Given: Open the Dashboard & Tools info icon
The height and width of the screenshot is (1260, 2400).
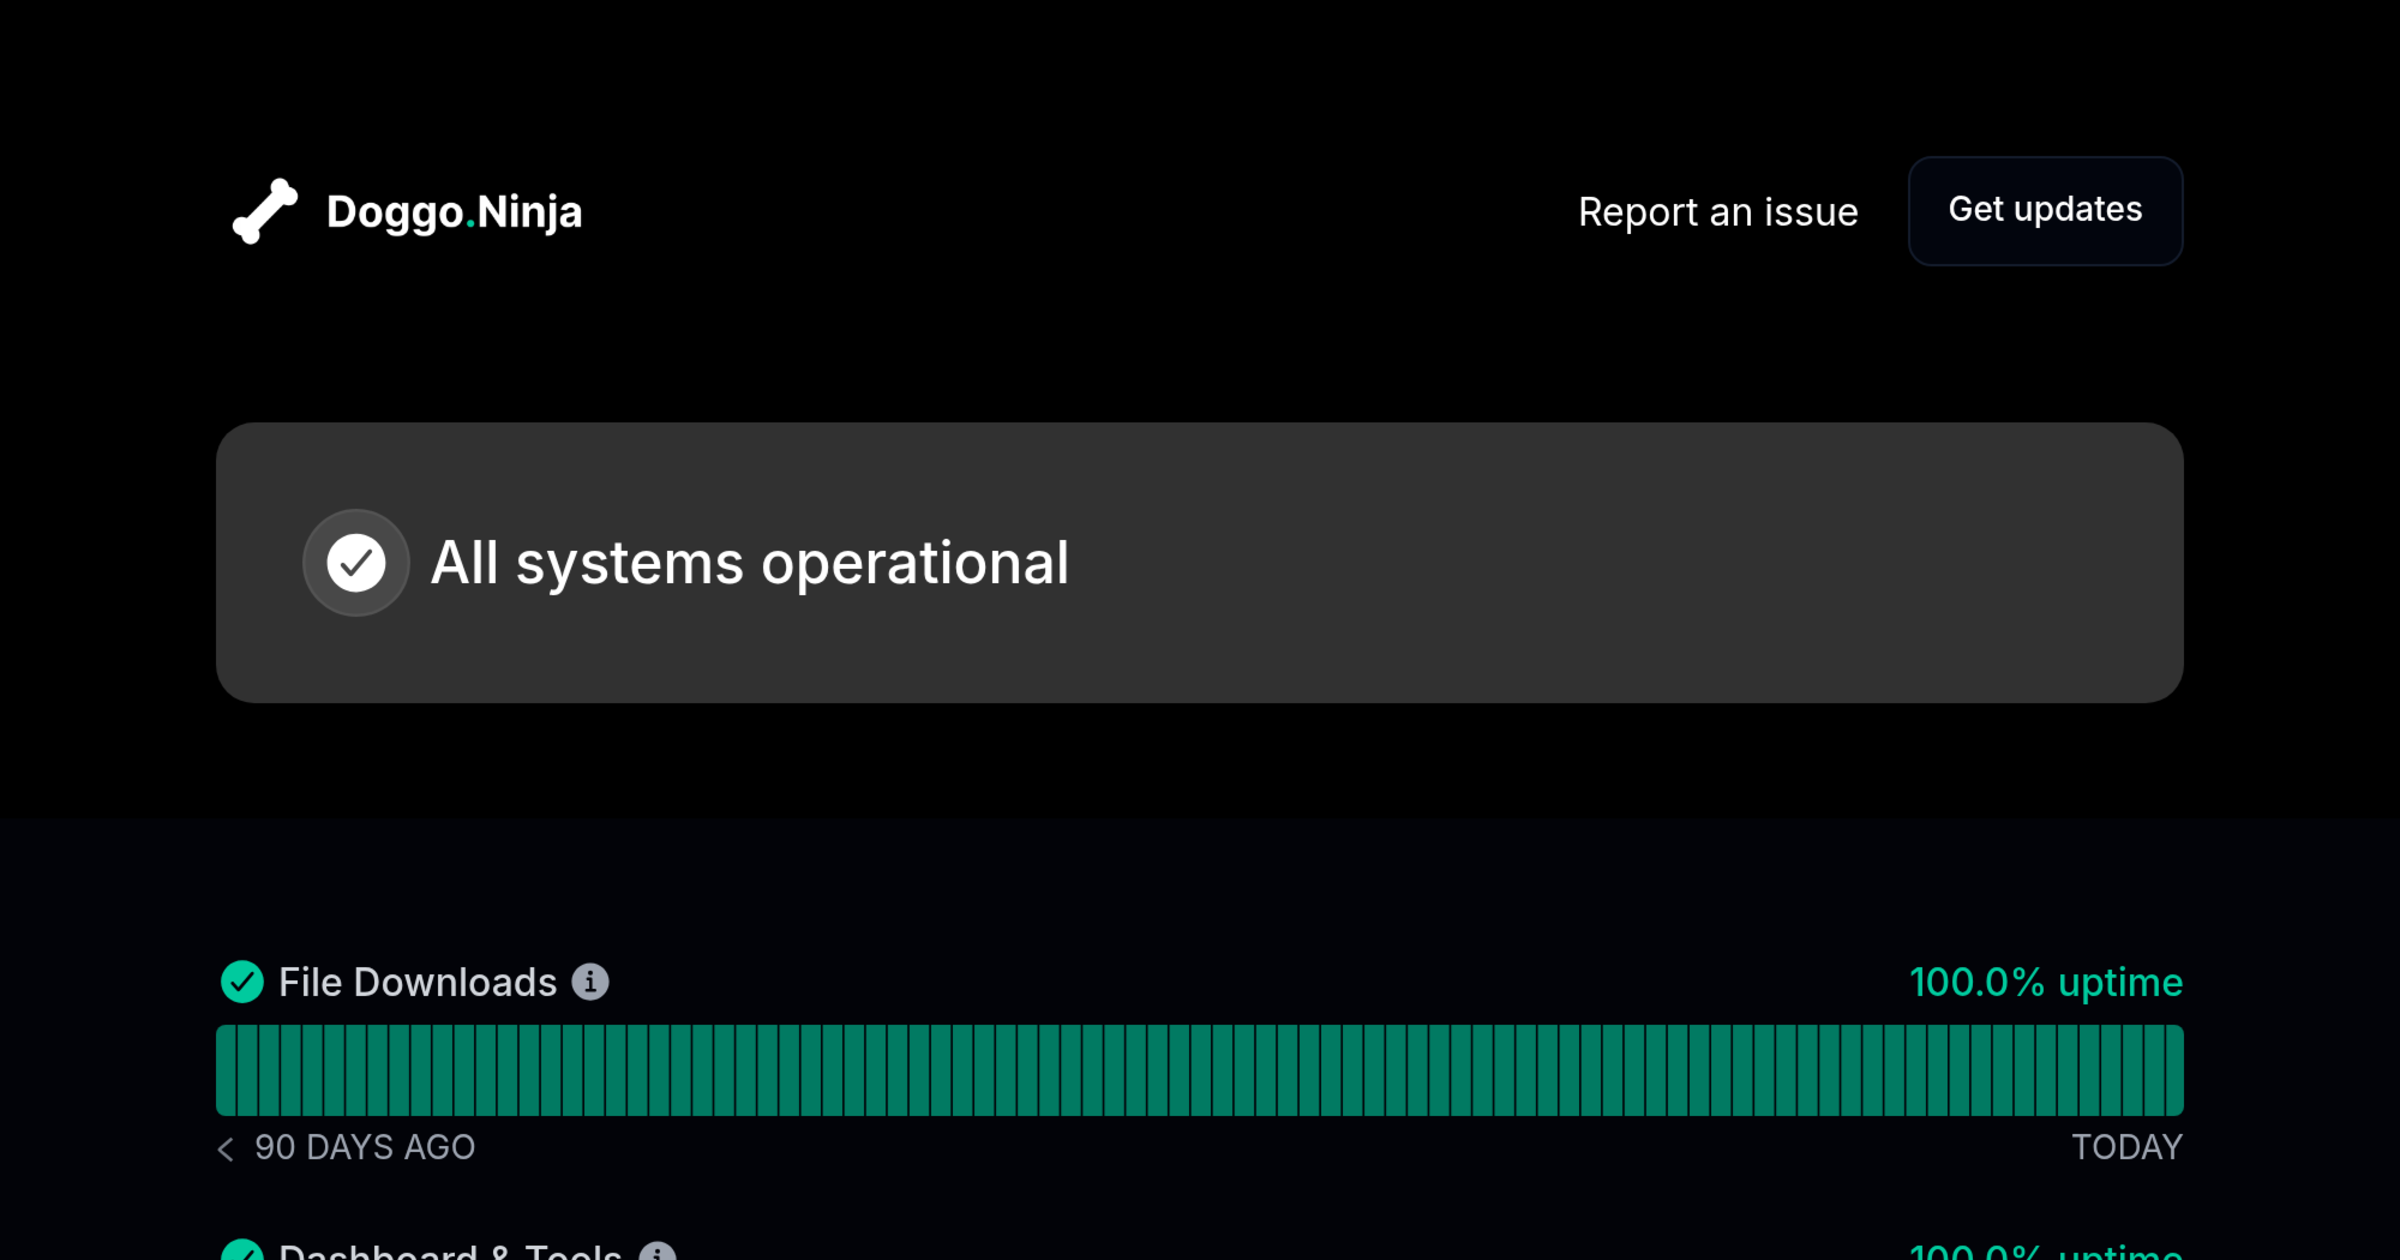Looking at the screenshot, I should 657,1252.
